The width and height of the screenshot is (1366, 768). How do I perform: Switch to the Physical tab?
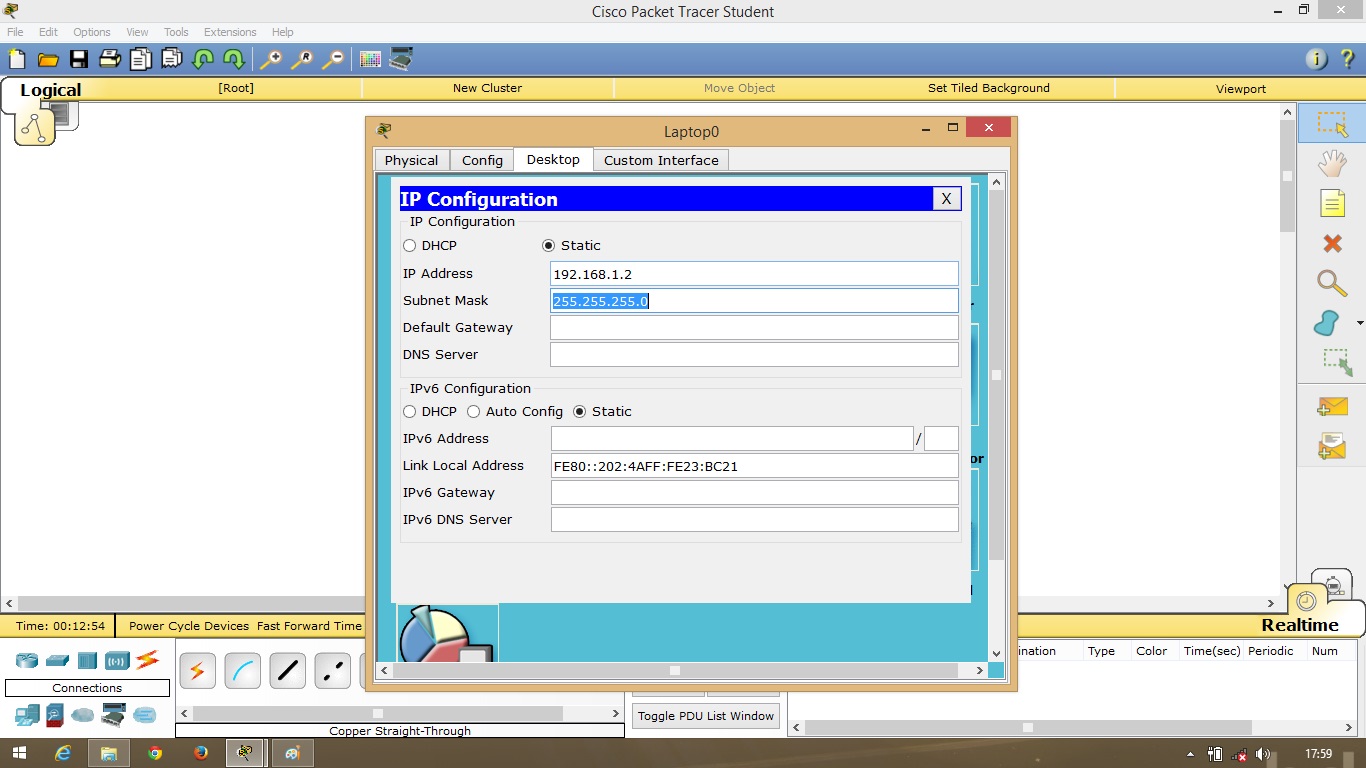click(x=411, y=160)
